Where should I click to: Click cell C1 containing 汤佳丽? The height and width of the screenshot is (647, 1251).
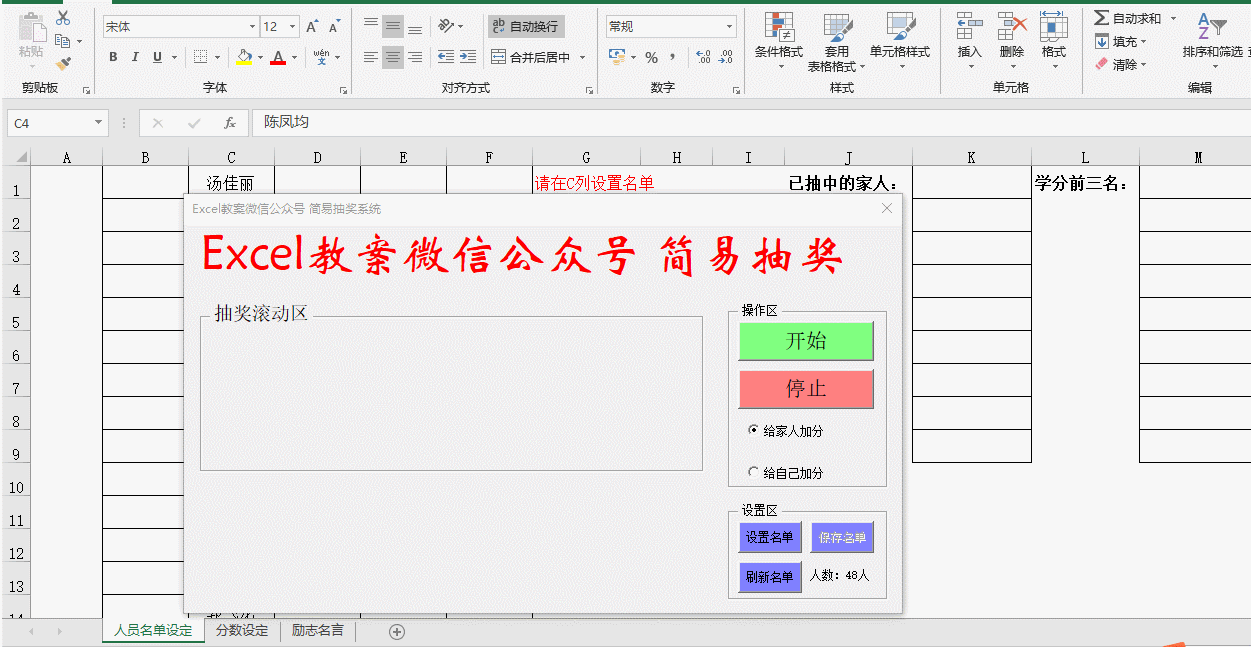point(231,183)
